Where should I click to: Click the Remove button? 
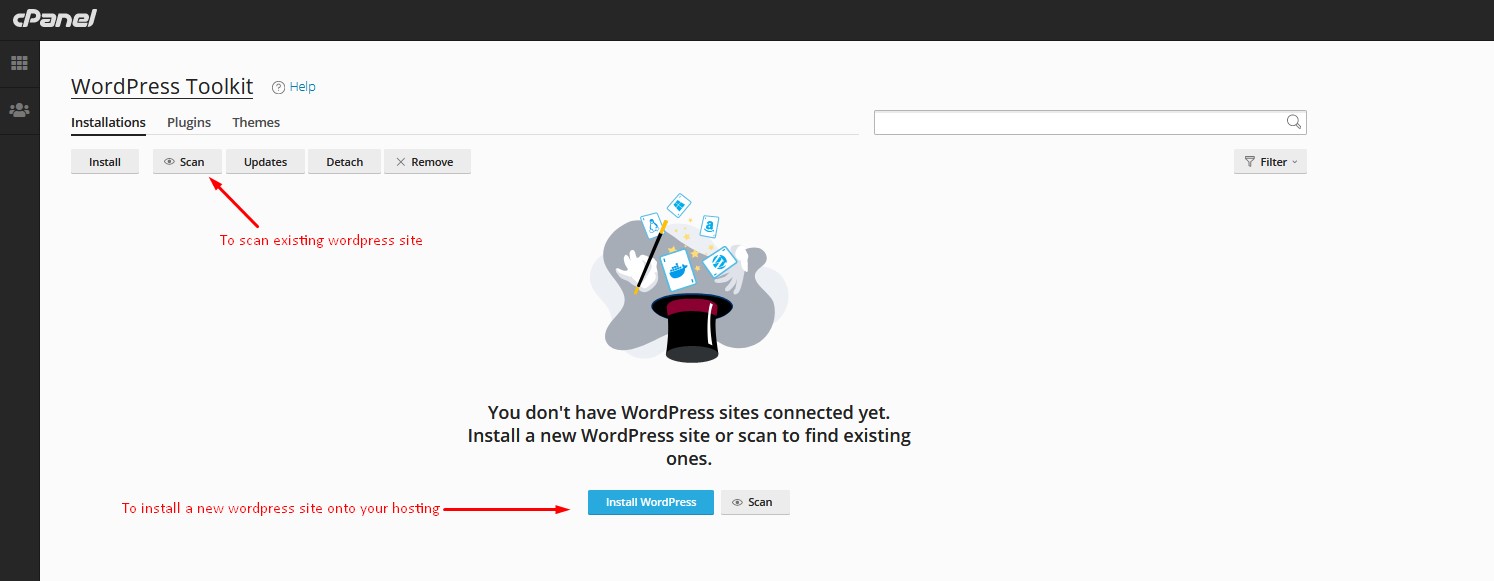(x=427, y=162)
